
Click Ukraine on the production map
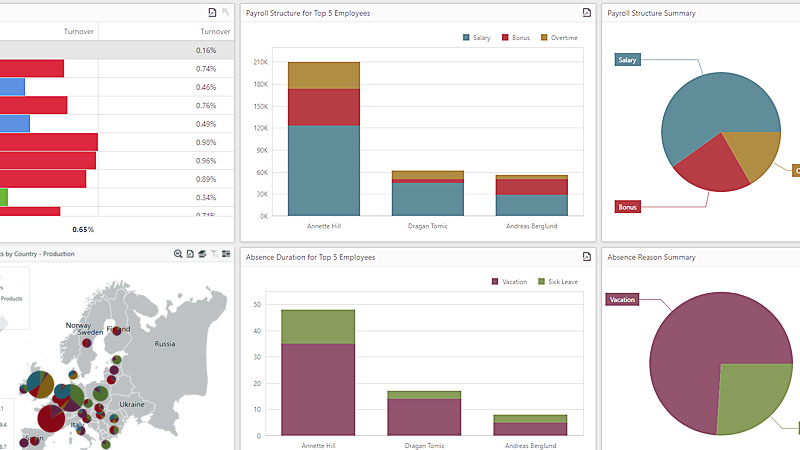[132, 404]
